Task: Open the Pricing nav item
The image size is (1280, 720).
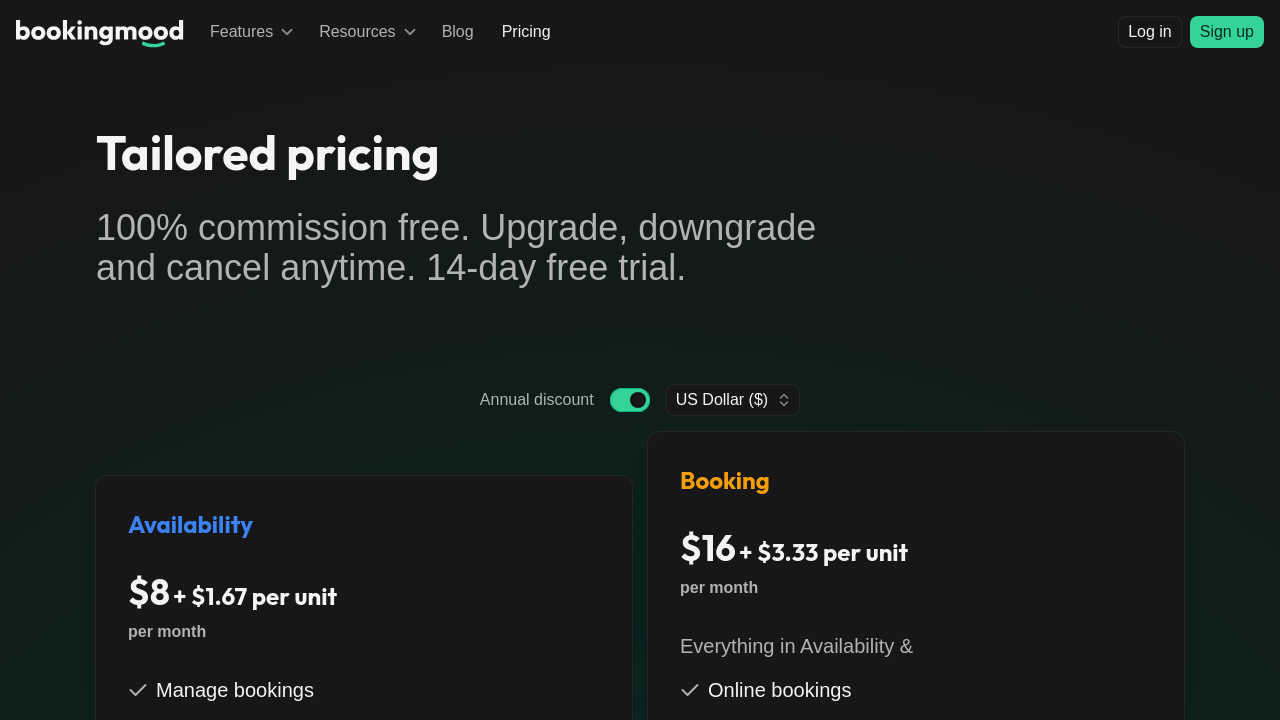Action: pos(526,32)
